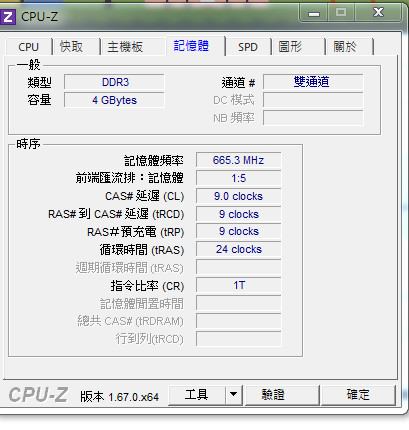Screen dimensions: 409x430
Task: Click the 雙通道 channel field
Action: tap(313, 82)
